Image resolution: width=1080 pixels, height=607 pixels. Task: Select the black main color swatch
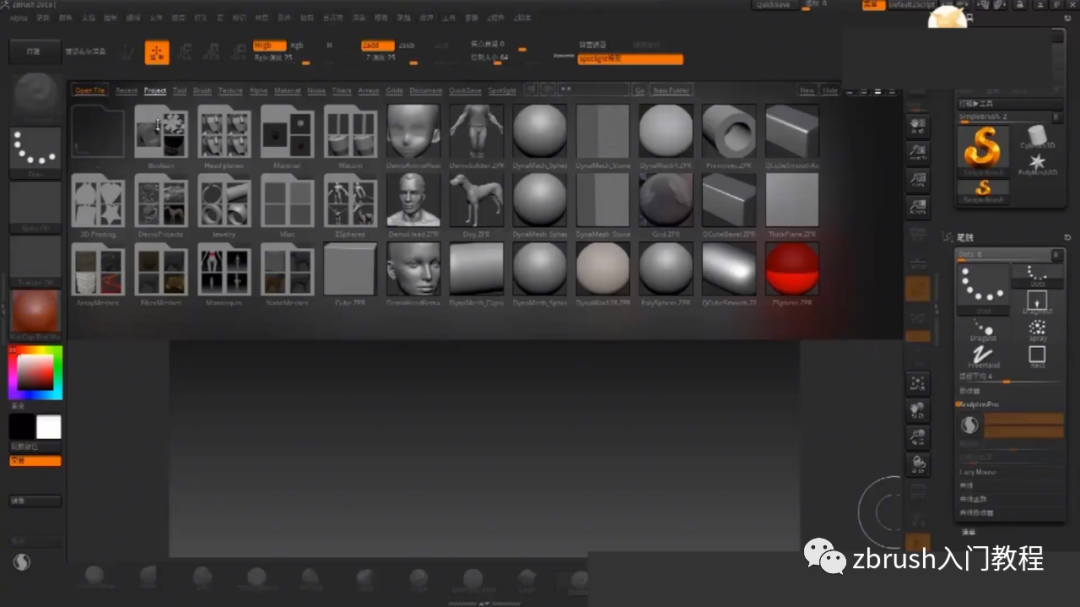(x=22, y=427)
